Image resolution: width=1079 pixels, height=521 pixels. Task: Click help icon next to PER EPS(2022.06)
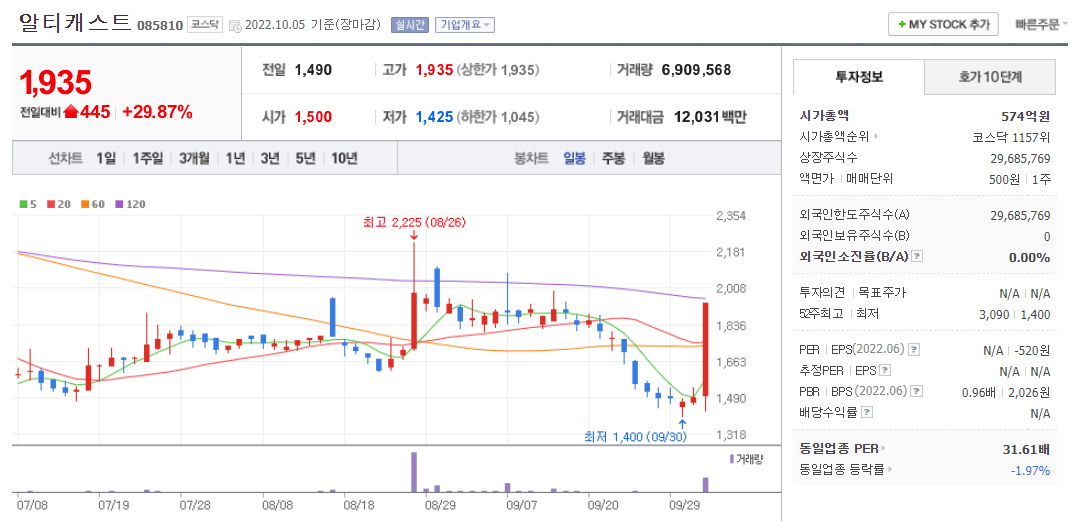click(914, 350)
